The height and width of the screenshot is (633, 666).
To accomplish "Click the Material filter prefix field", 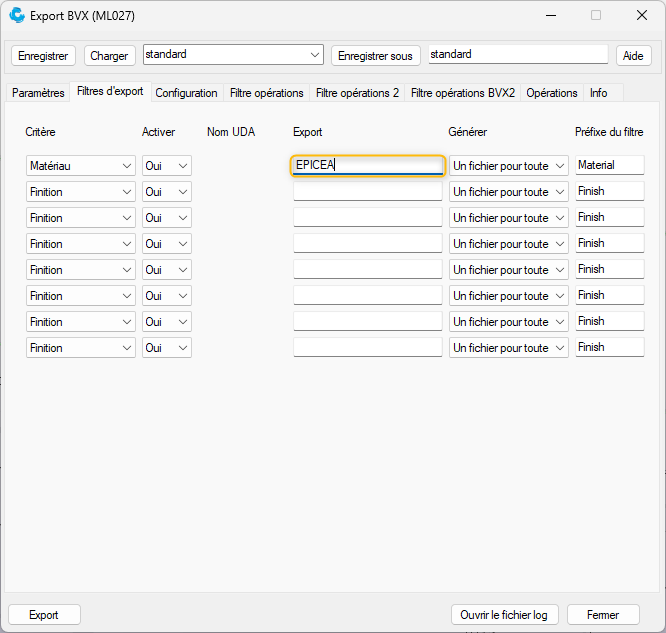I will click(610, 165).
